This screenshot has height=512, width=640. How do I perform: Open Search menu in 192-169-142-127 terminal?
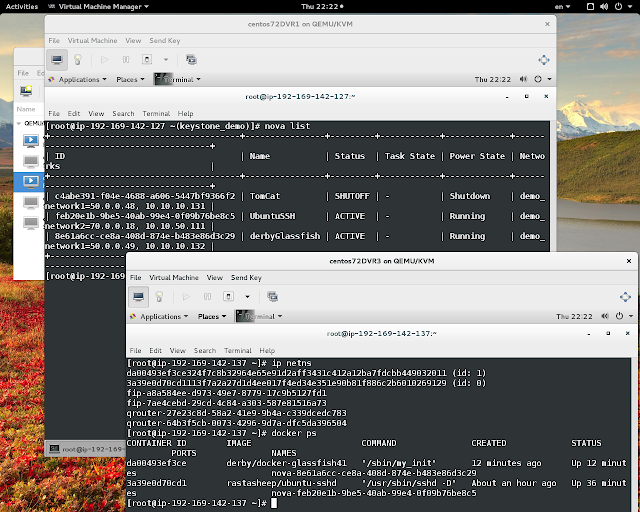click(123, 114)
